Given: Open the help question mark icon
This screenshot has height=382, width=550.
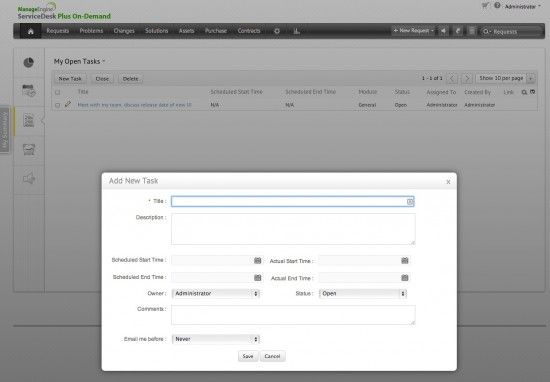Looking at the screenshot, I should [497, 5].
